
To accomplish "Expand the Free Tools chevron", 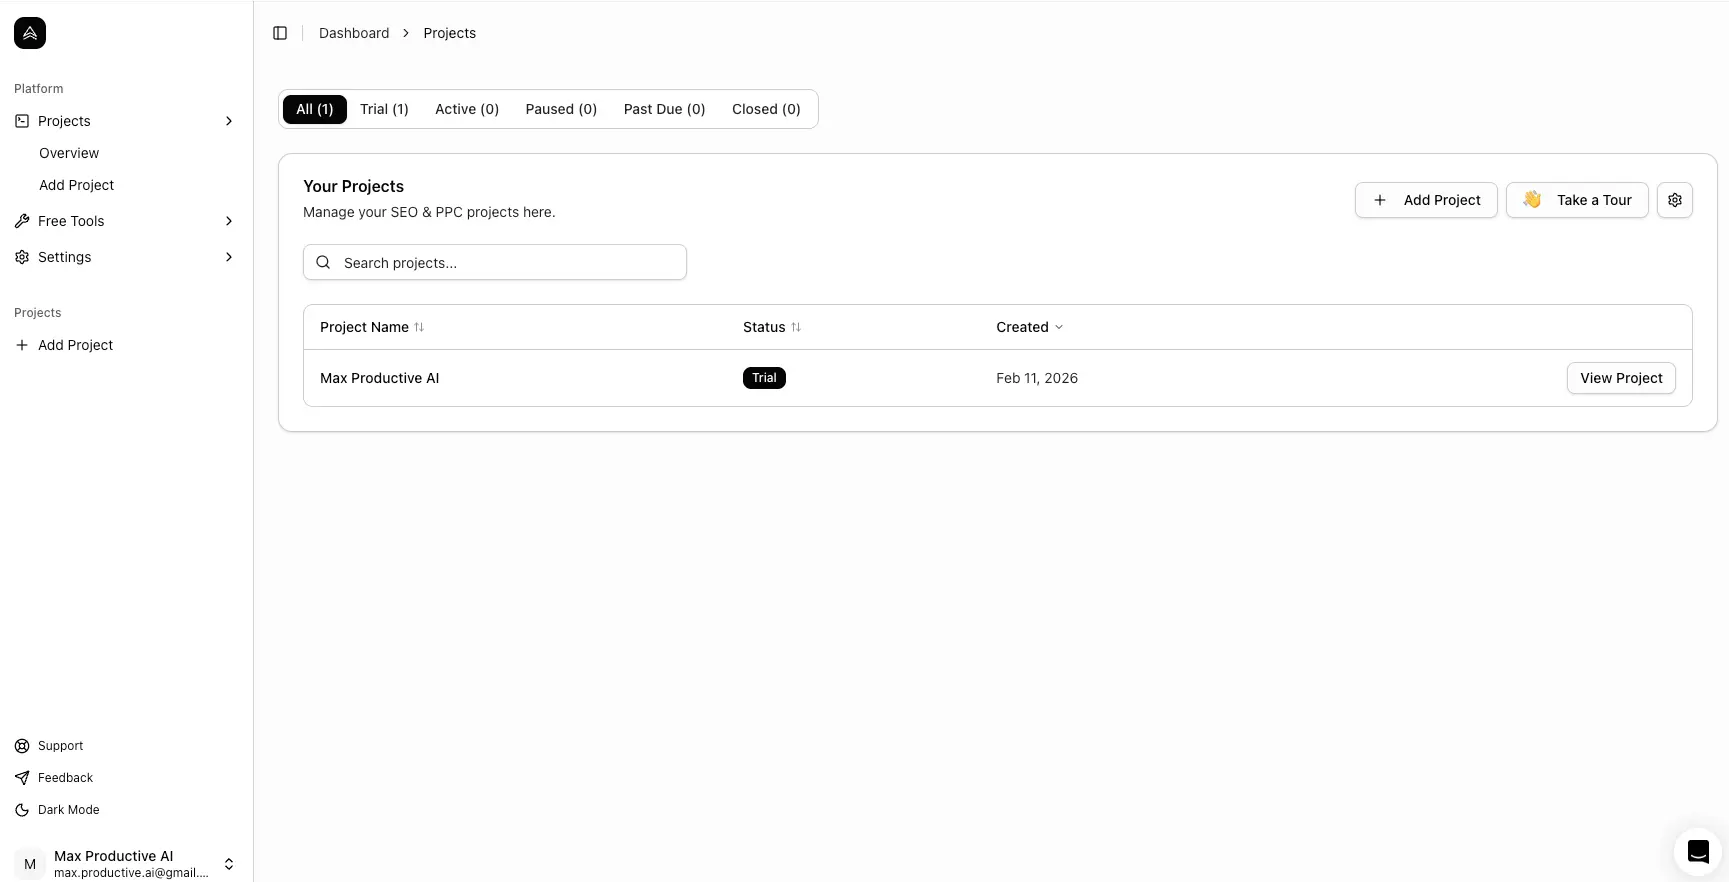I will 229,221.
